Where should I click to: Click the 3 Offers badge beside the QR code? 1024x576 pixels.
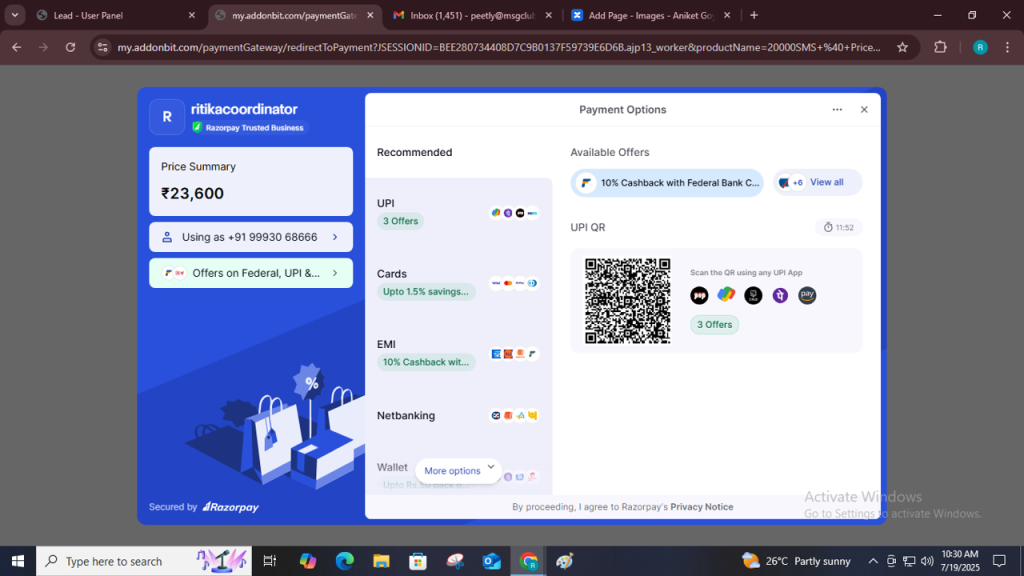(x=714, y=325)
